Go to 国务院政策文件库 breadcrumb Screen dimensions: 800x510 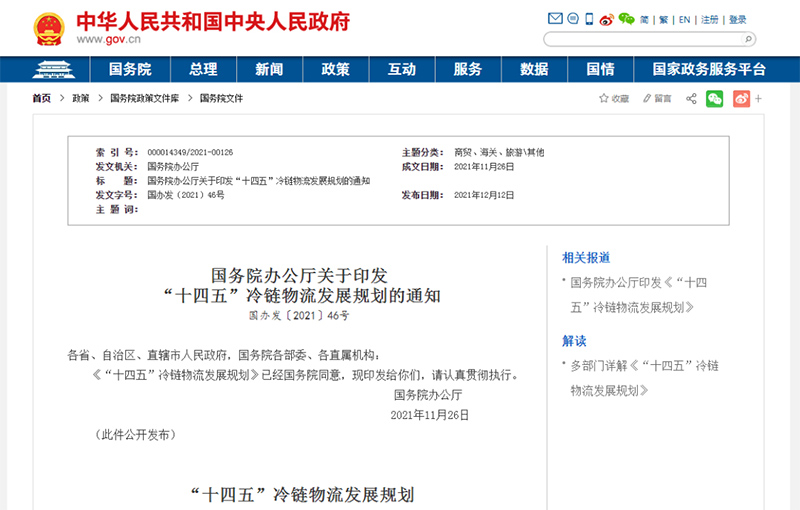pos(144,98)
